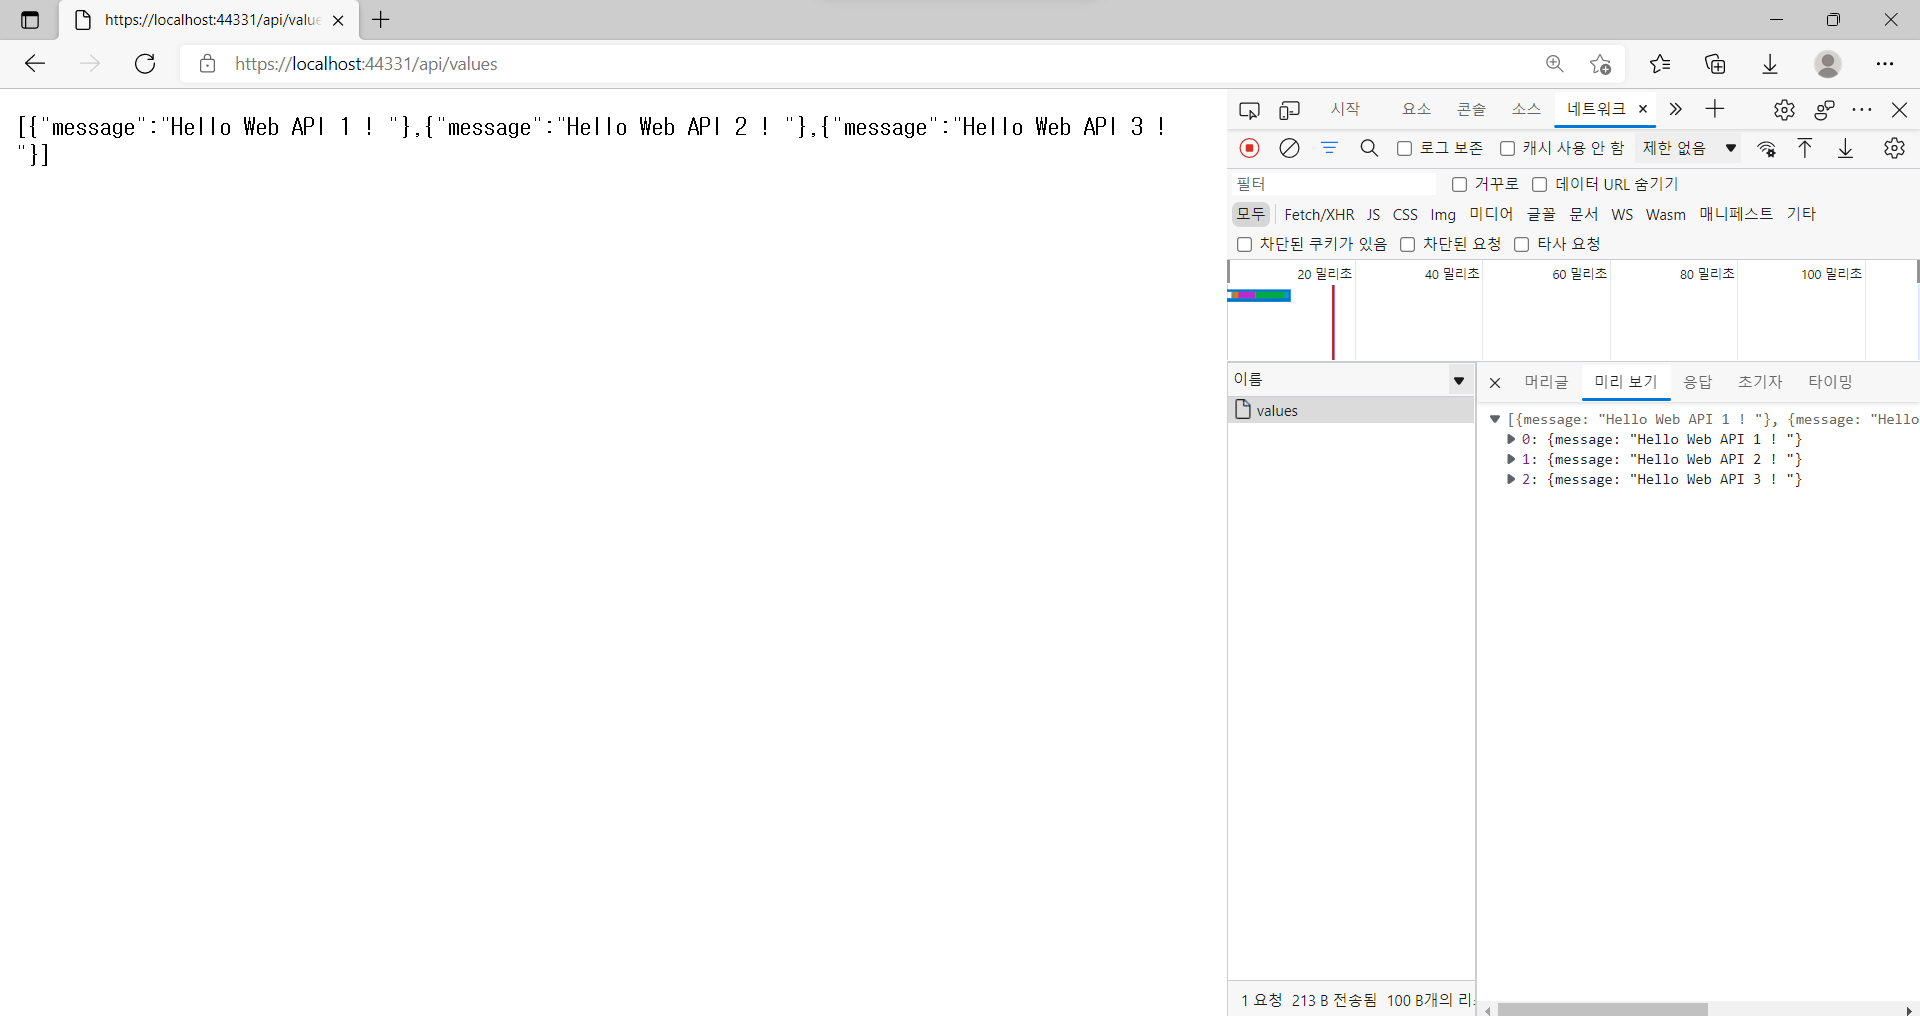The height and width of the screenshot is (1016, 1920).
Task: Open network conditions wifi icon
Action: tap(1767, 149)
